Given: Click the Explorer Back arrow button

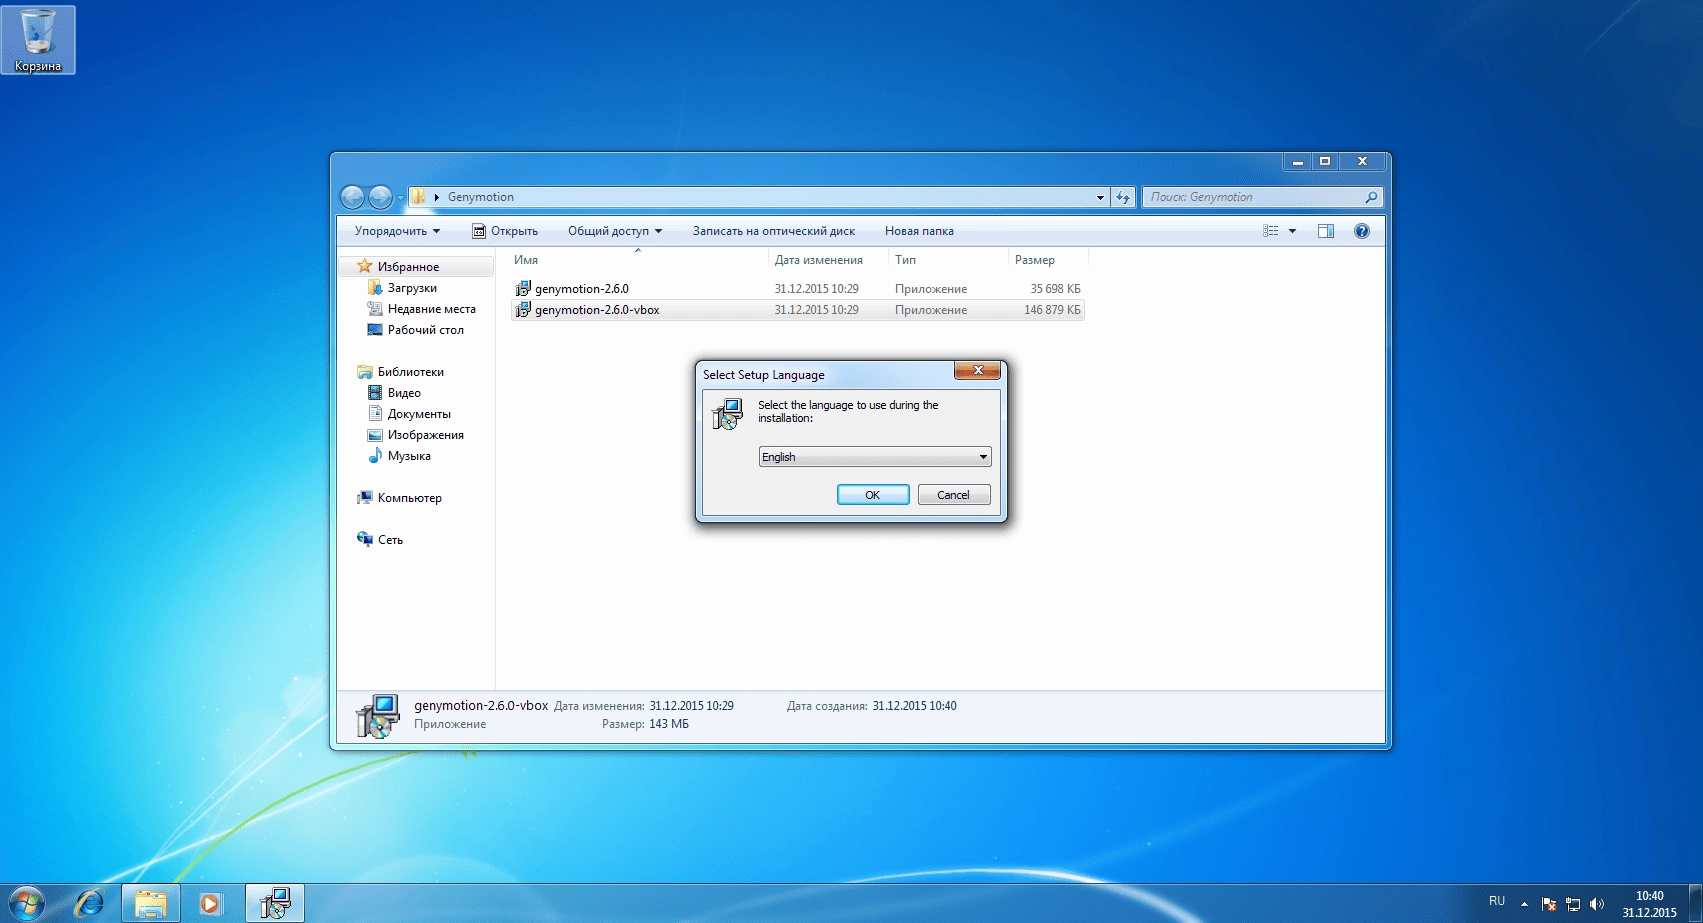Looking at the screenshot, I should [x=352, y=197].
